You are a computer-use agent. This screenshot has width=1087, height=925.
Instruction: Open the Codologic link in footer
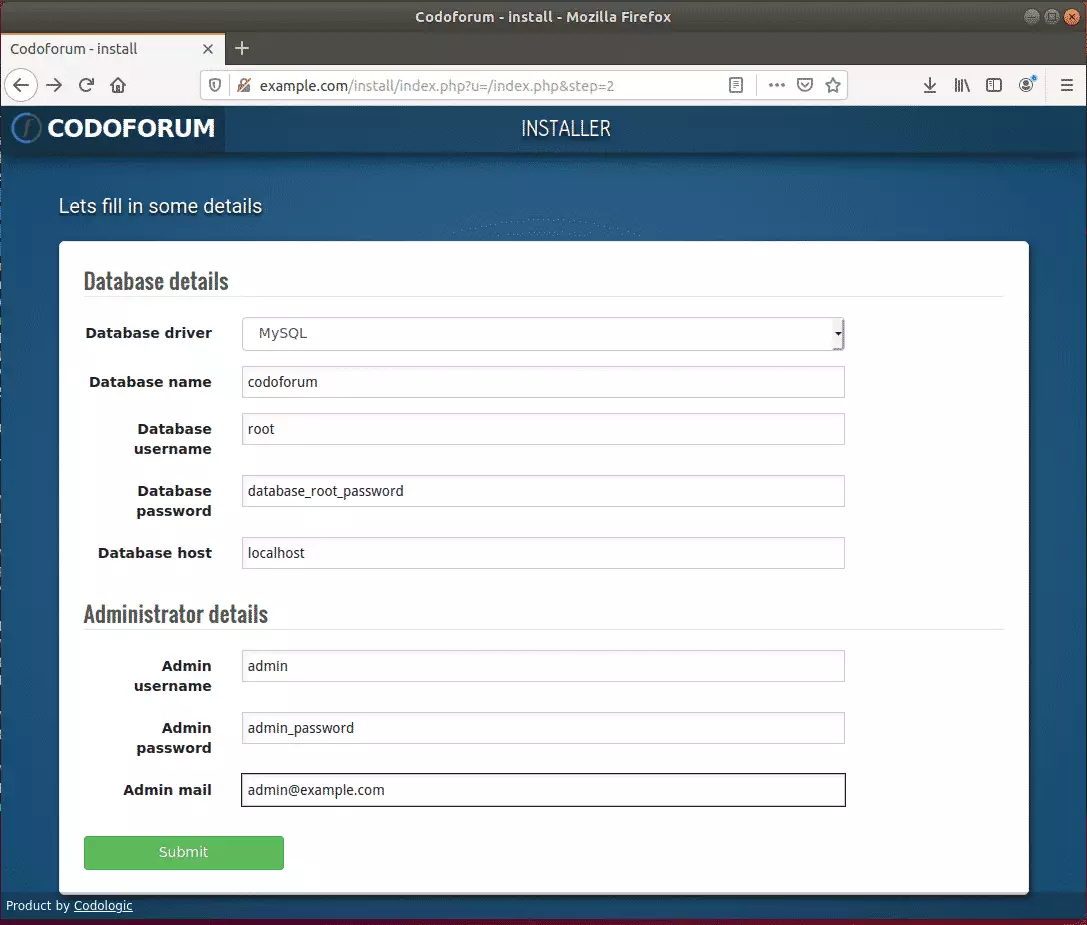(103, 906)
